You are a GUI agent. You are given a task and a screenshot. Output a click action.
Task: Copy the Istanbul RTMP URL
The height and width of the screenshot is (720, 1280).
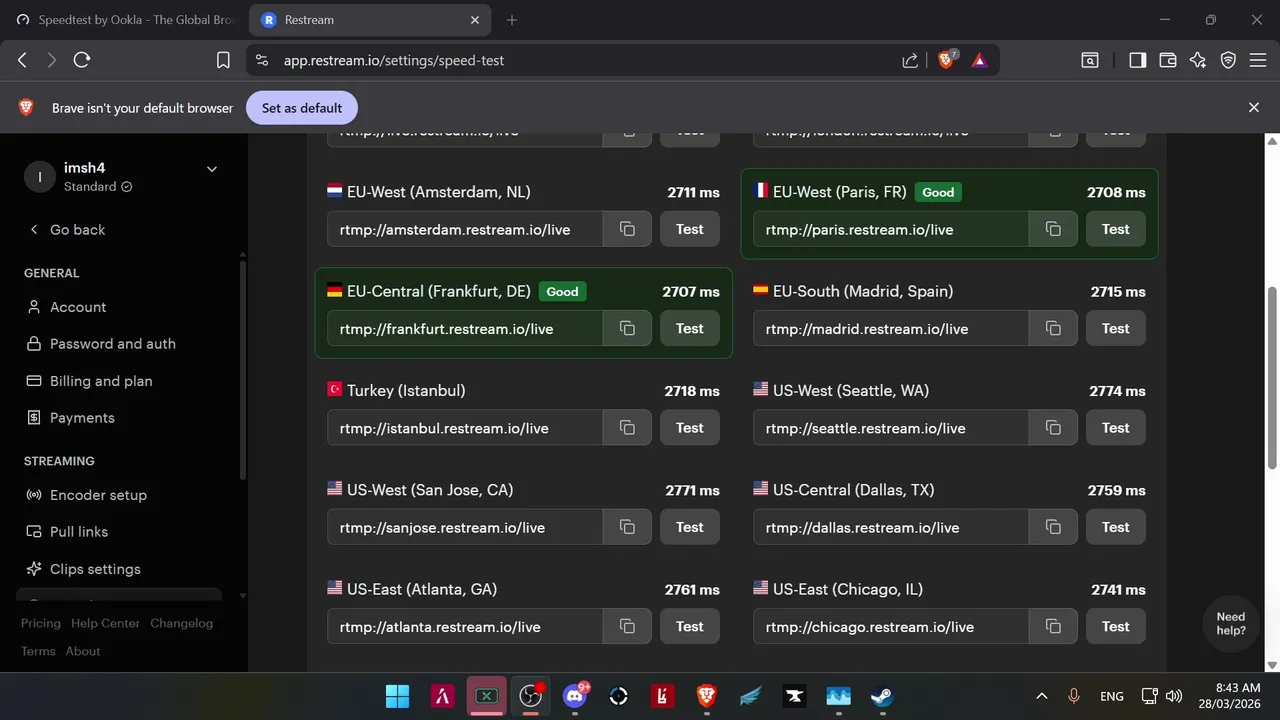pos(627,428)
